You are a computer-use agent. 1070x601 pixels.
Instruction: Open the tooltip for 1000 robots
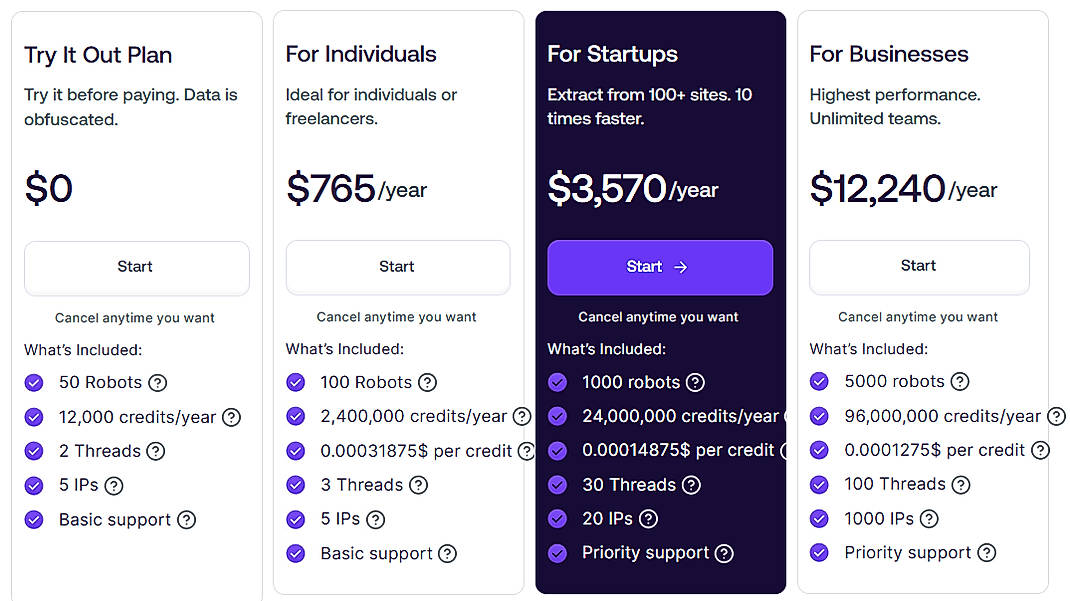coord(696,383)
